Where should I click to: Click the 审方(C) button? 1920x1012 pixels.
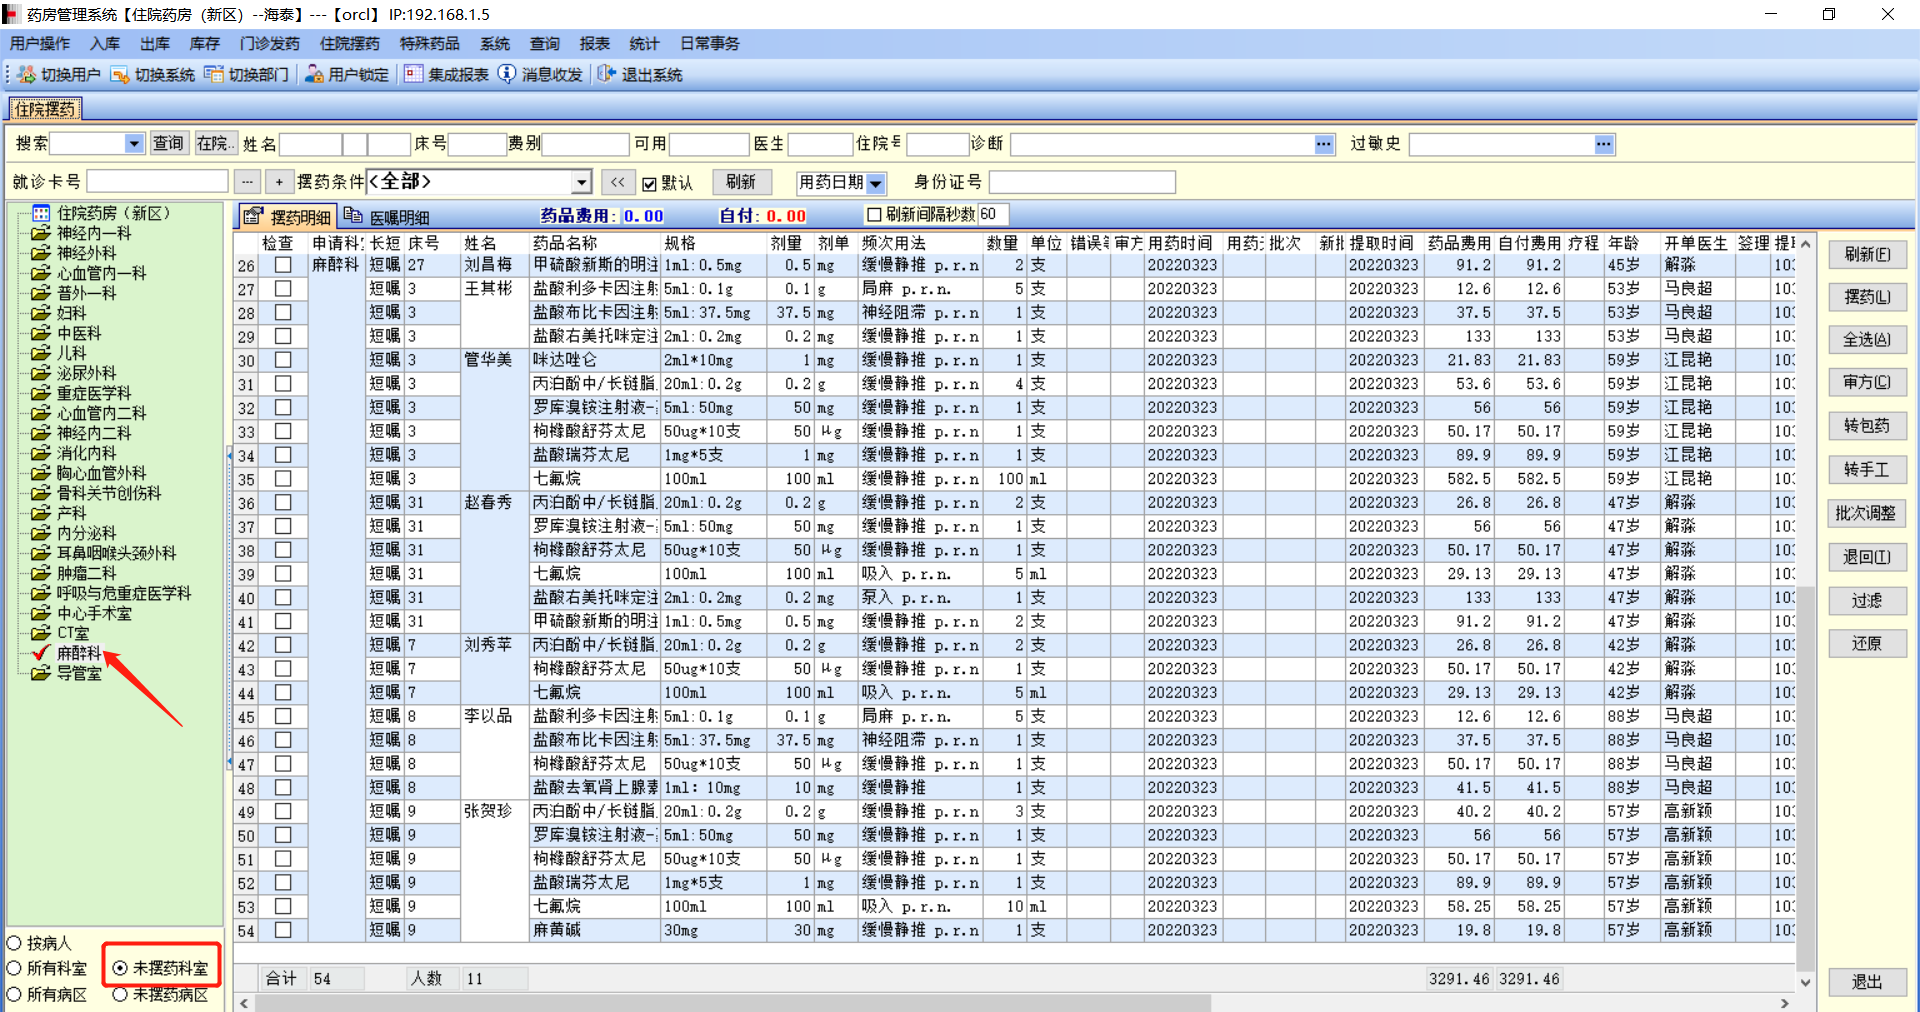click(x=1867, y=382)
